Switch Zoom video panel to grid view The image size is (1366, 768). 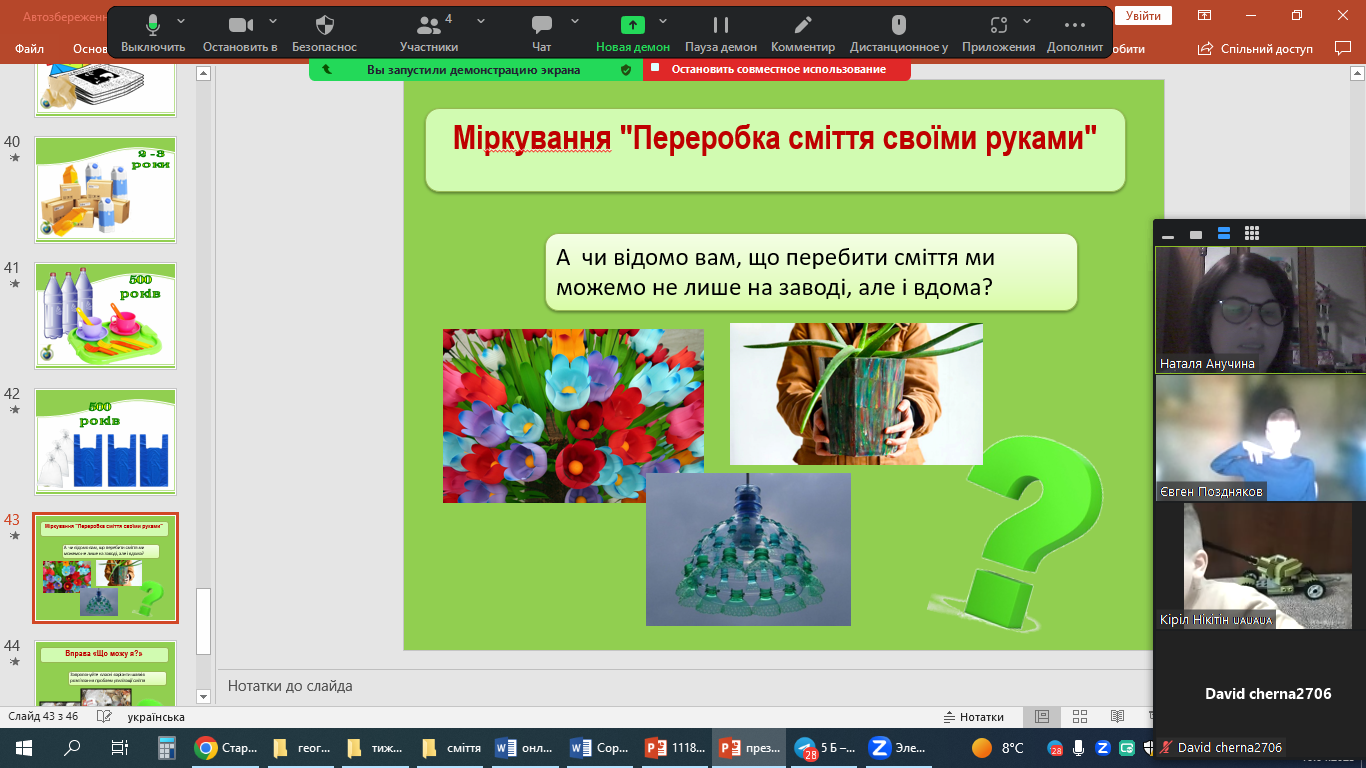[x=1251, y=234]
